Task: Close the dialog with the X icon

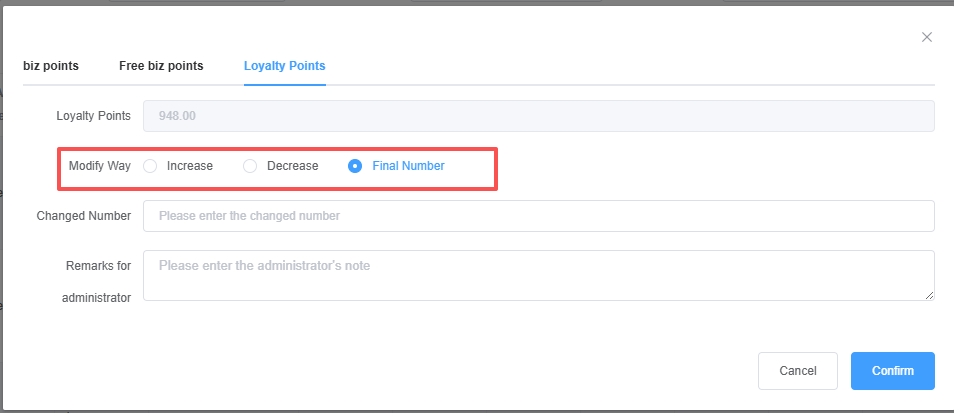Action: [x=927, y=37]
